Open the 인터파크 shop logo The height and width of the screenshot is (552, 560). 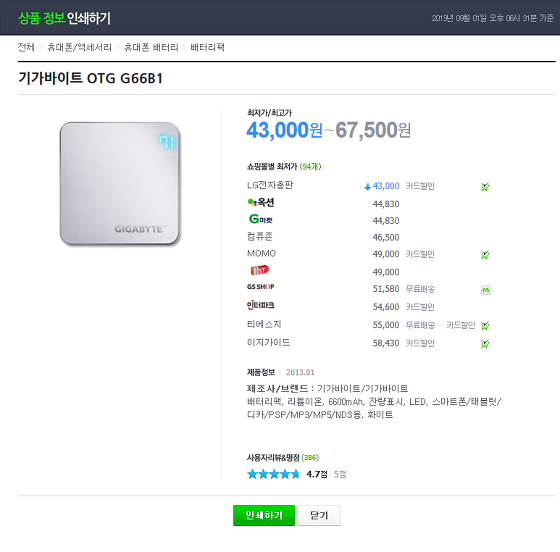click(x=261, y=305)
